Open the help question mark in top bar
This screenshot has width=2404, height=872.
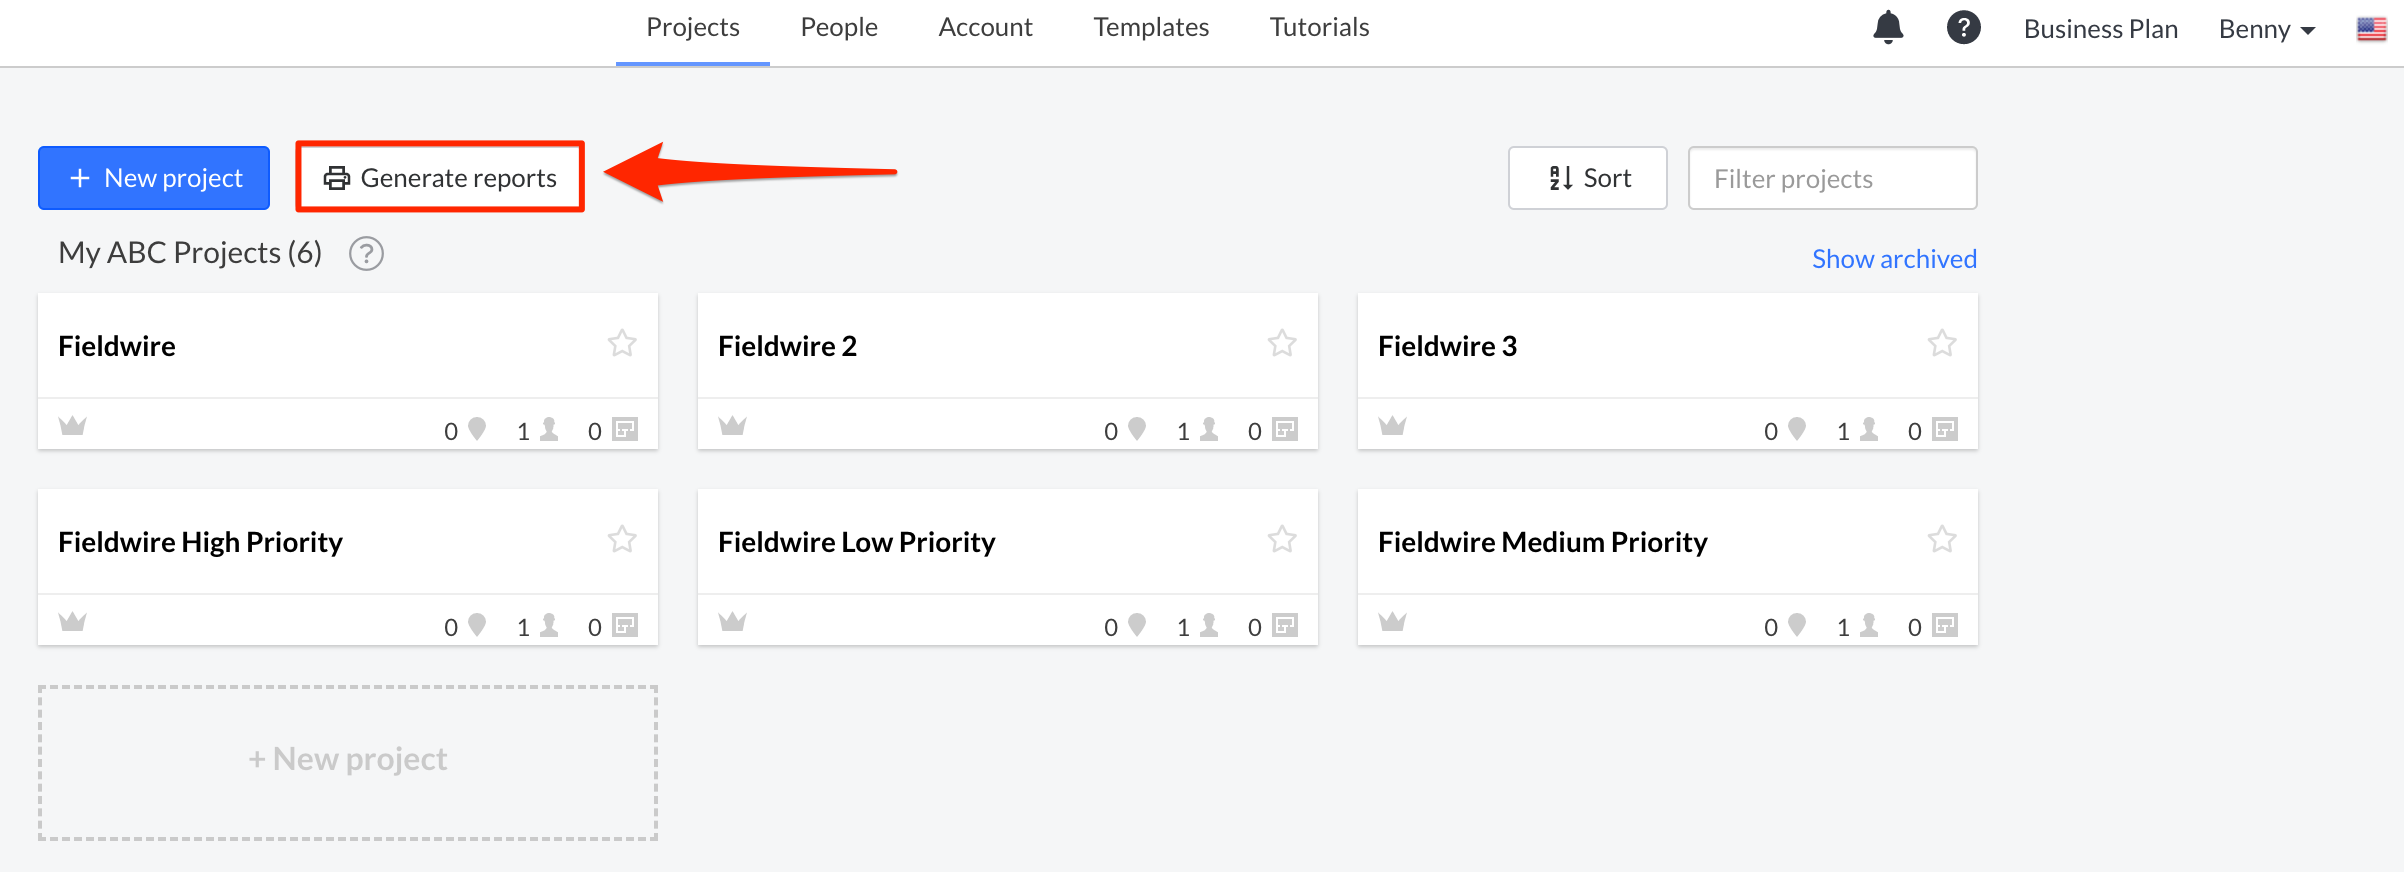[x=1964, y=28]
